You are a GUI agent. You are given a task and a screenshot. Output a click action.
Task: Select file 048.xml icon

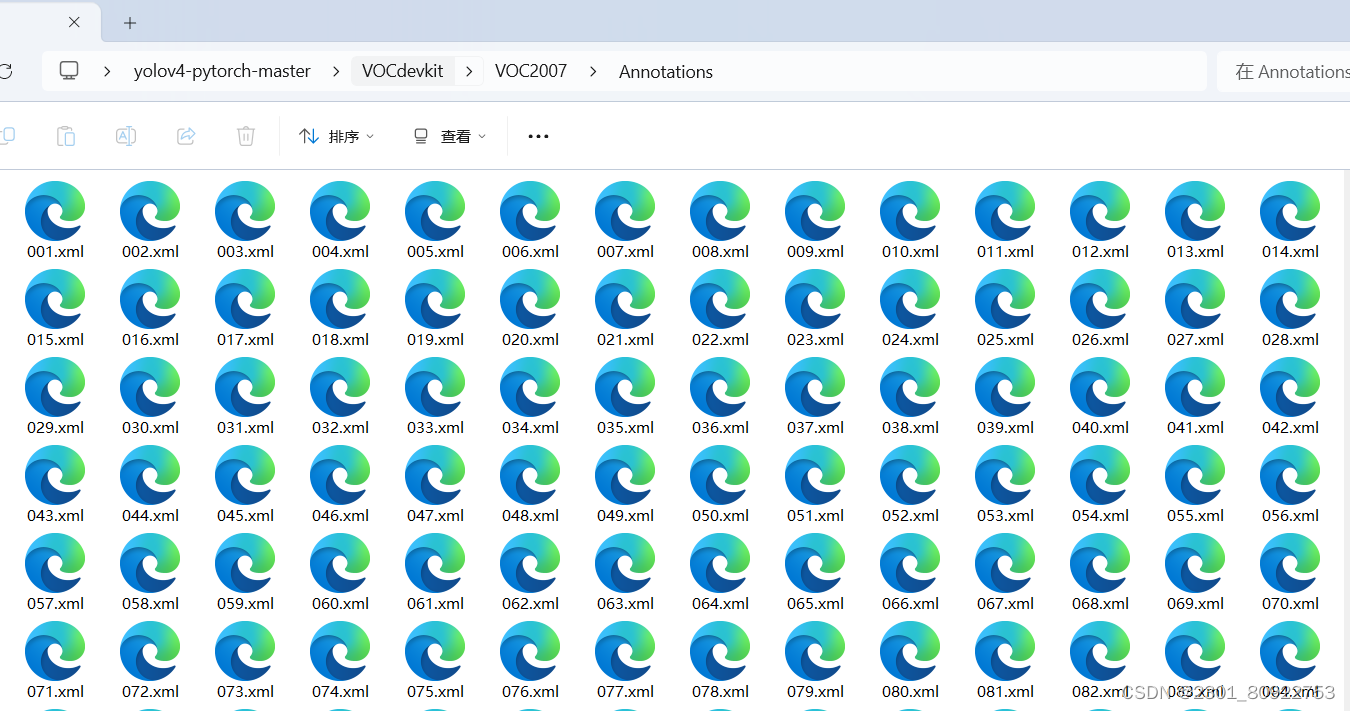click(530, 474)
